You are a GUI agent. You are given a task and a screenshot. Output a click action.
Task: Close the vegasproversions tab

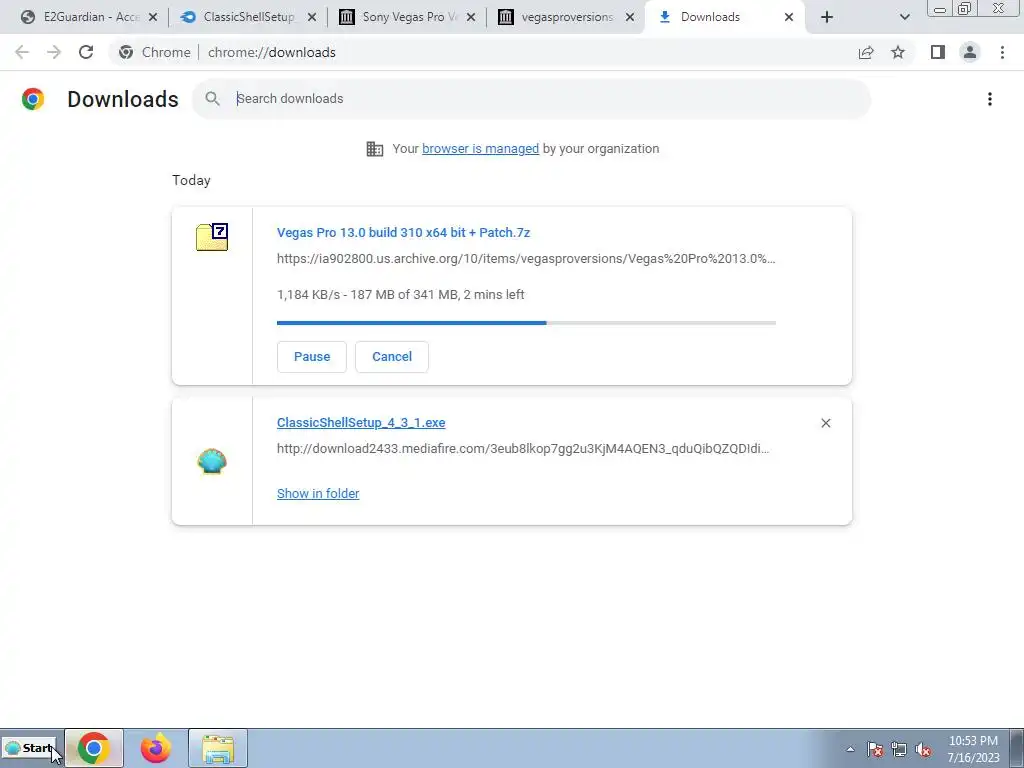point(630,17)
